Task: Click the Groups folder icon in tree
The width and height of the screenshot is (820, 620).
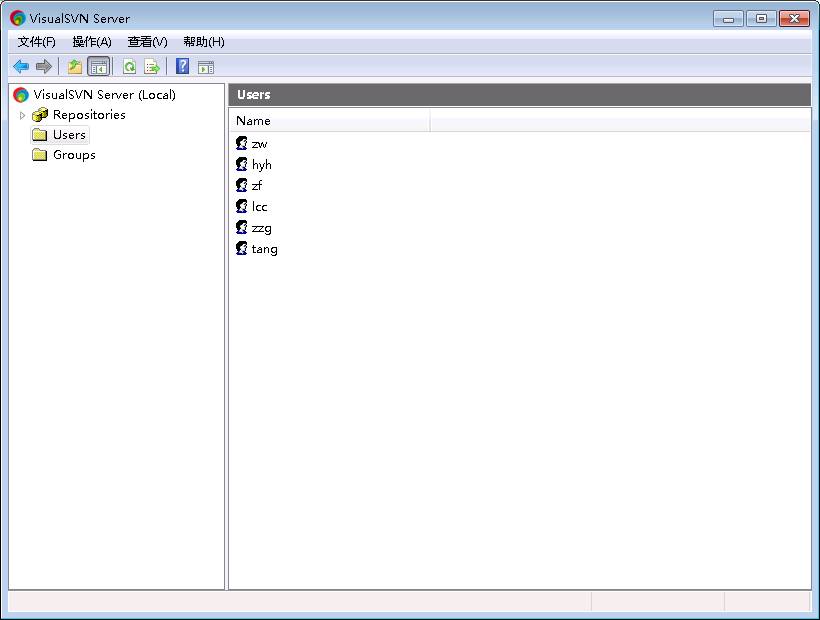Action: pyautogui.click(x=40, y=155)
